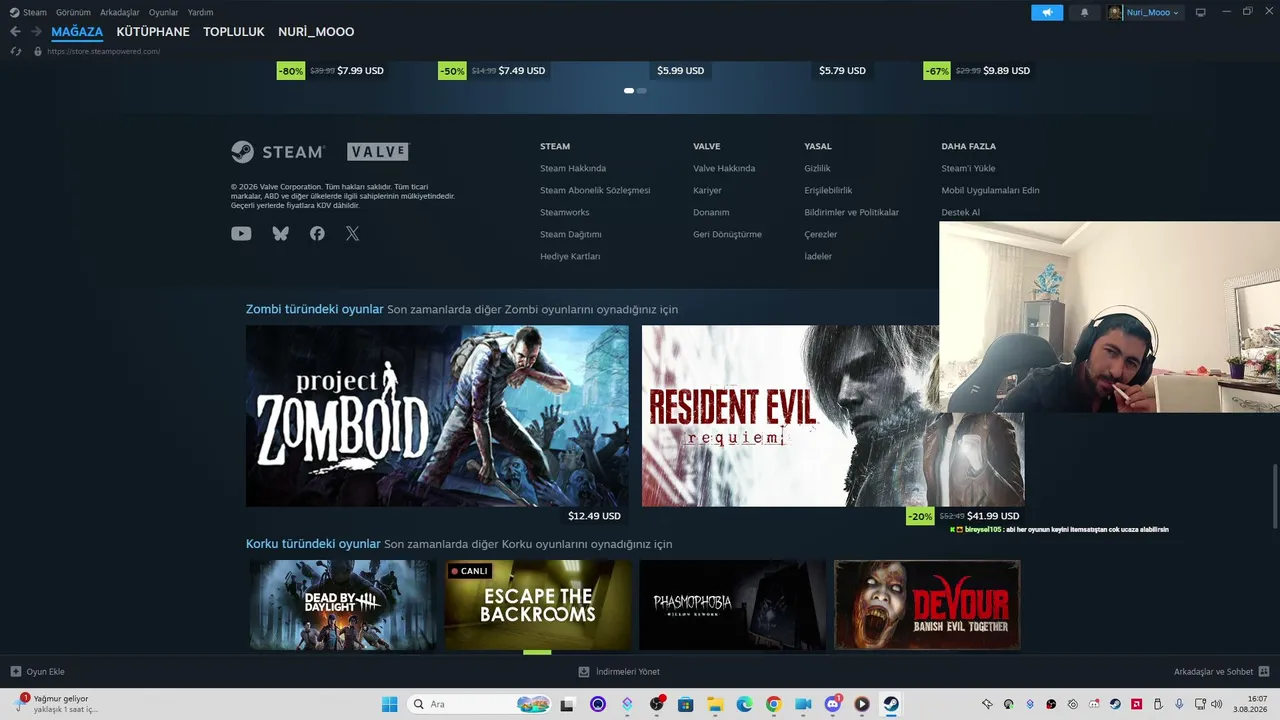Open File Explorer from the taskbar
Image resolution: width=1280 pixels, height=720 pixels.
(x=715, y=704)
